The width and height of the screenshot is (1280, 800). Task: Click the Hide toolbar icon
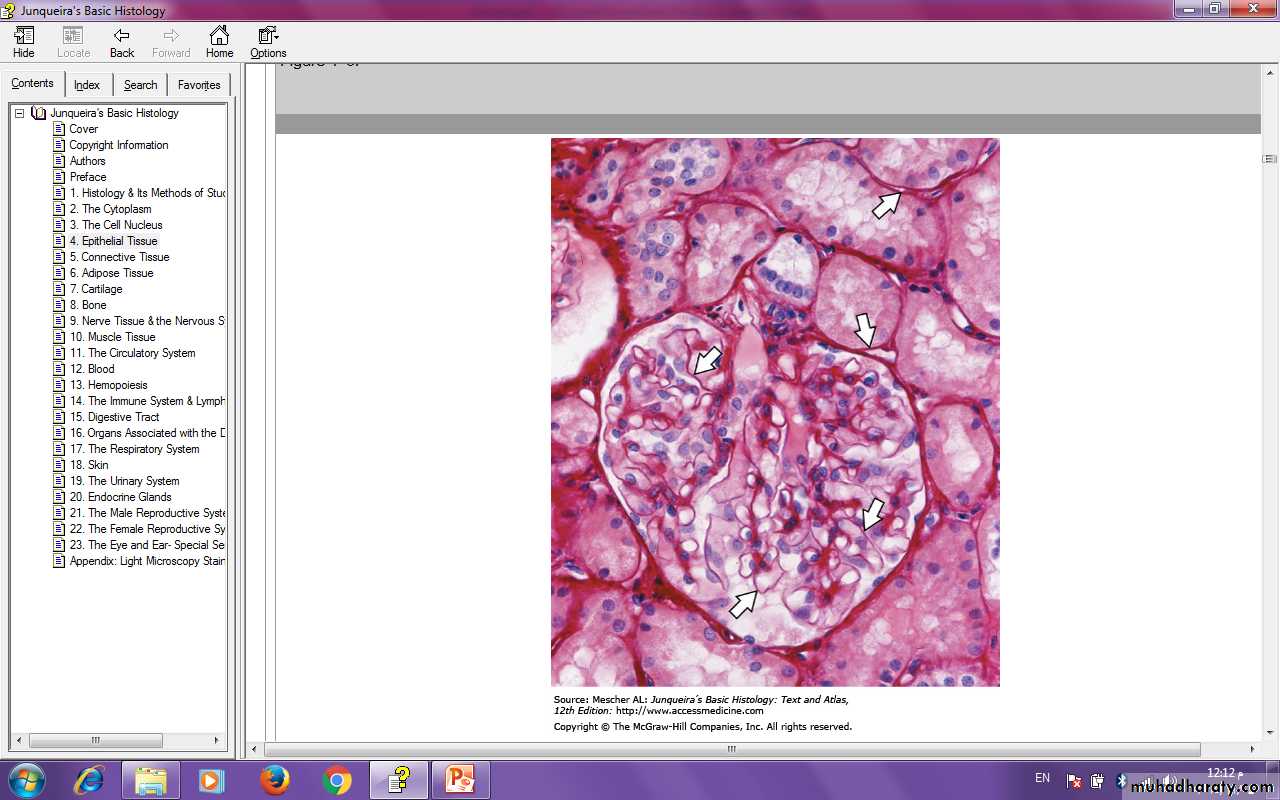tap(24, 41)
